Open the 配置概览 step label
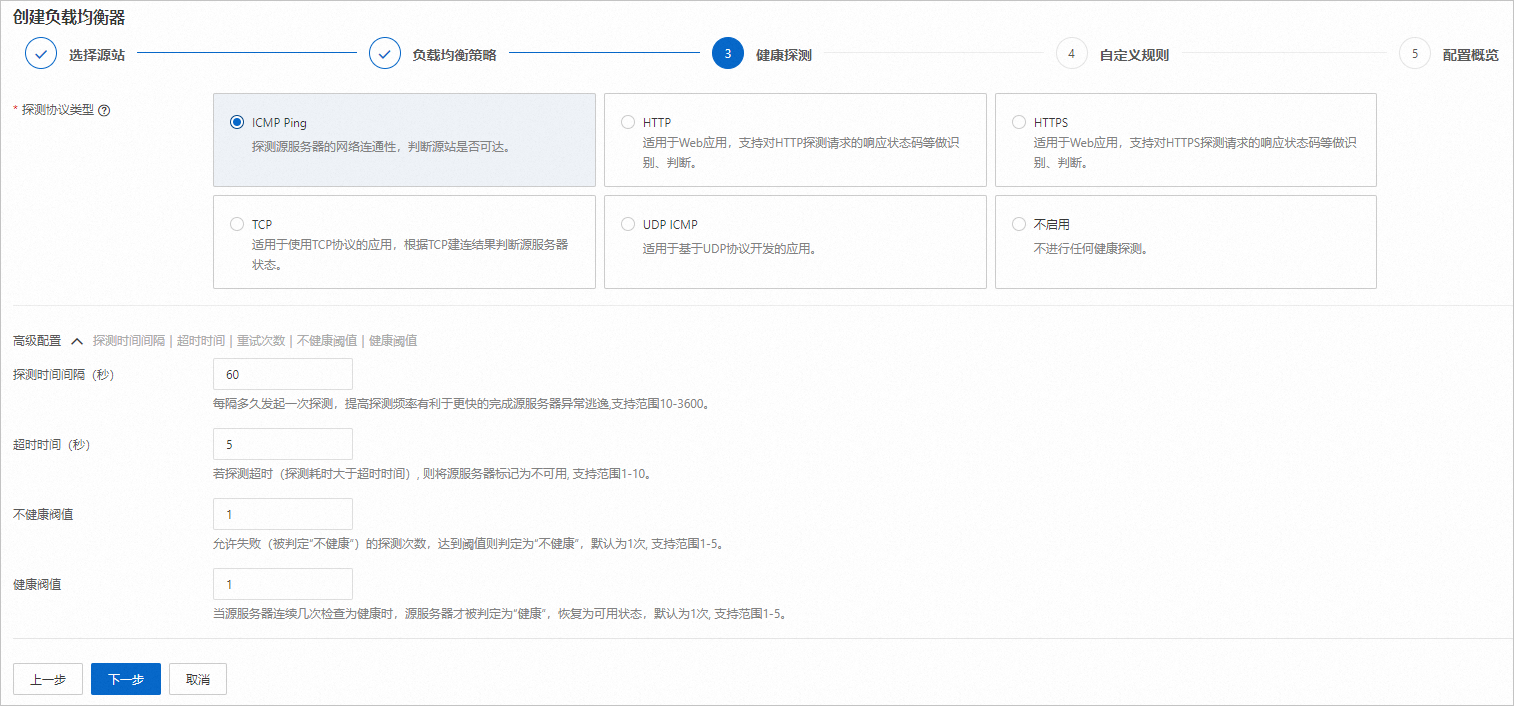This screenshot has height=706, width=1514. [1471, 55]
